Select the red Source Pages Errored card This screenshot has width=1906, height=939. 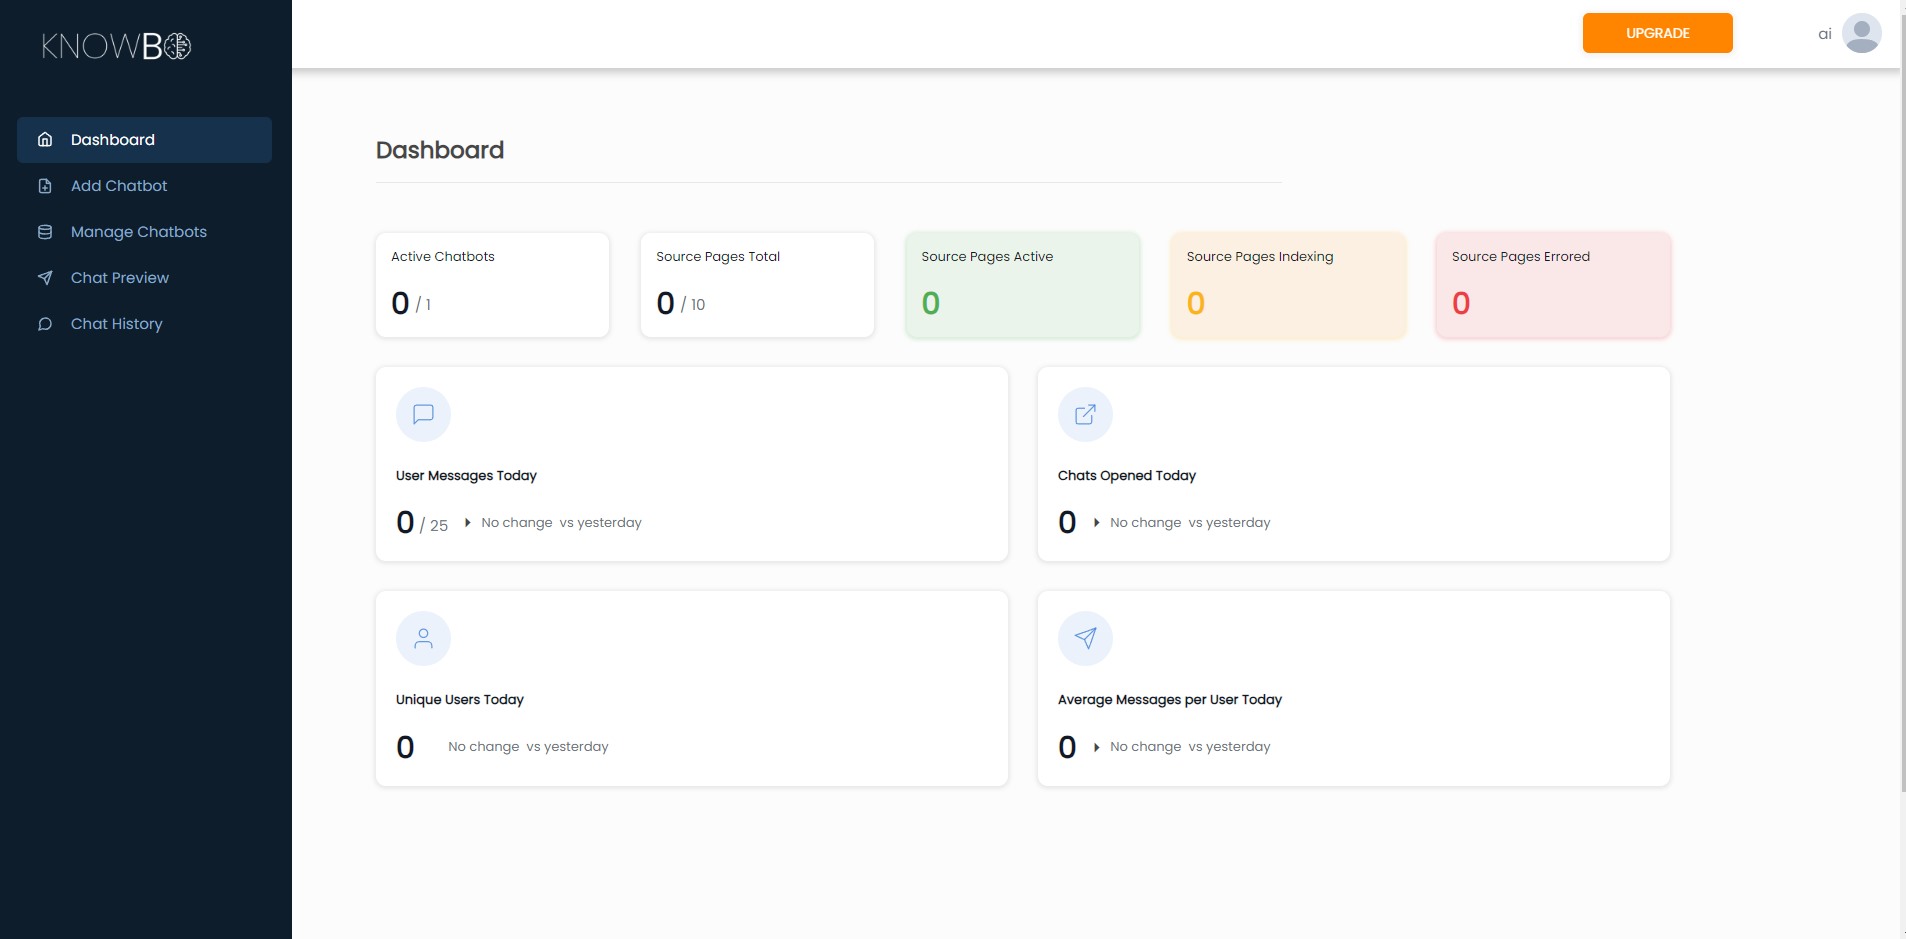pyautogui.click(x=1553, y=285)
